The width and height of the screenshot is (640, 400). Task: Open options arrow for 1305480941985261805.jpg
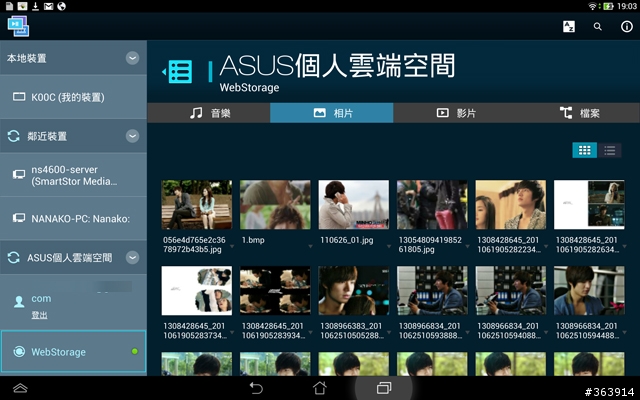point(467,246)
